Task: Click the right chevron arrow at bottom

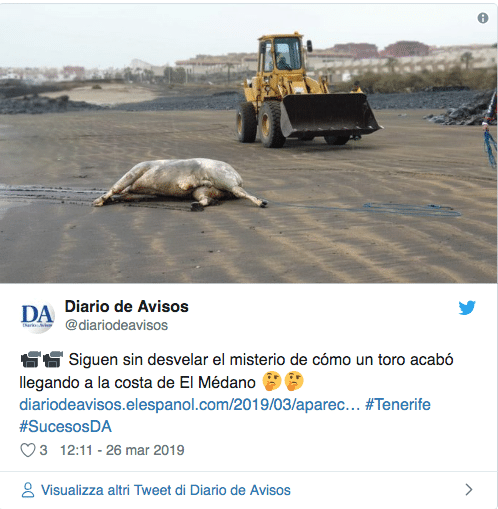Action: pyautogui.click(x=469, y=490)
